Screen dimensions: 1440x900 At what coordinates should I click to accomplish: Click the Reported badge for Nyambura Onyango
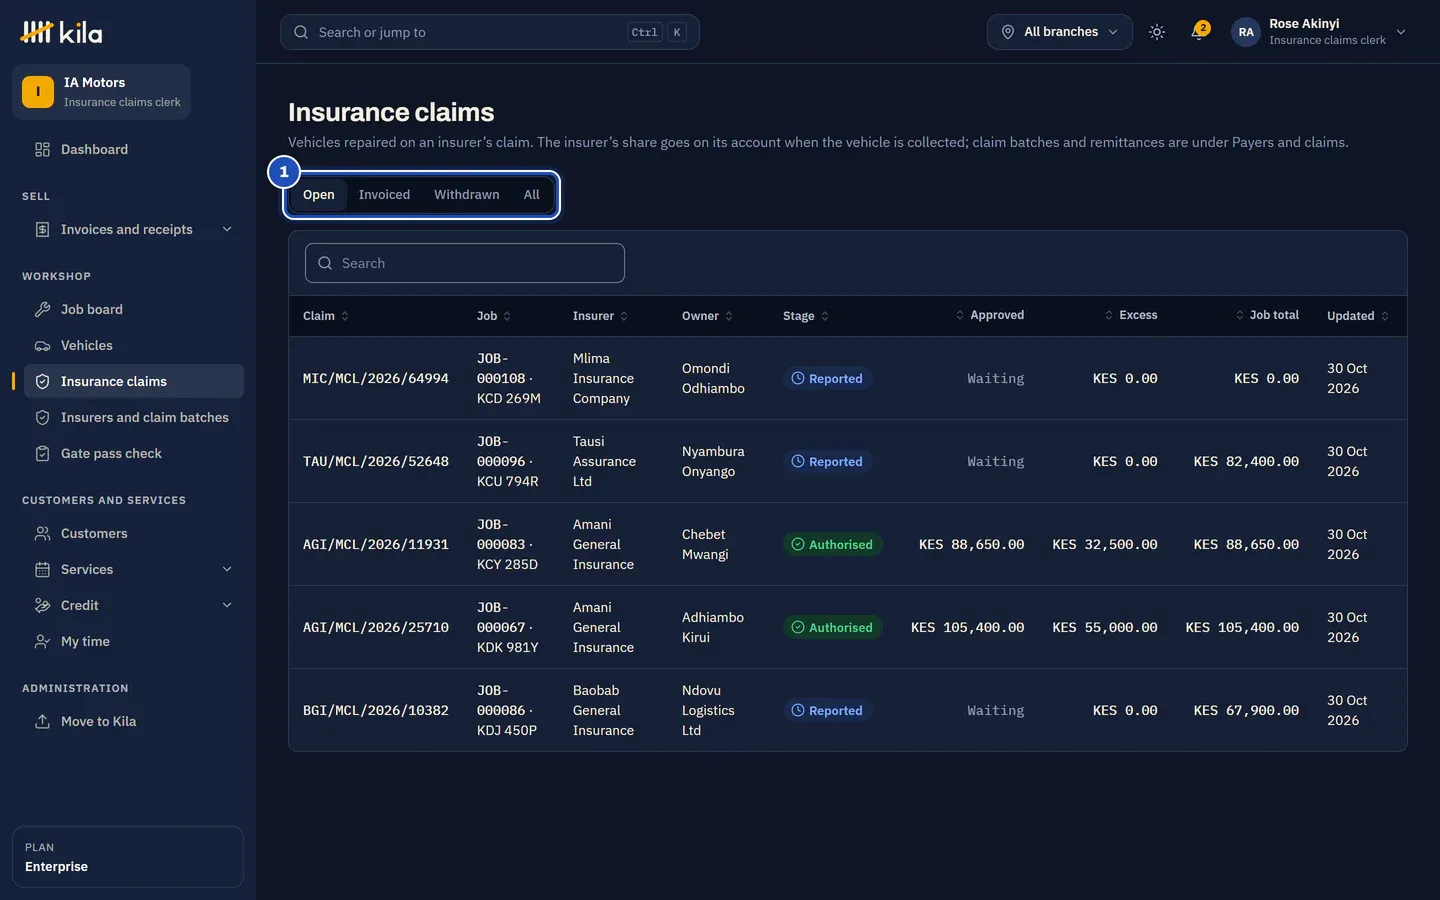pos(827,462)
